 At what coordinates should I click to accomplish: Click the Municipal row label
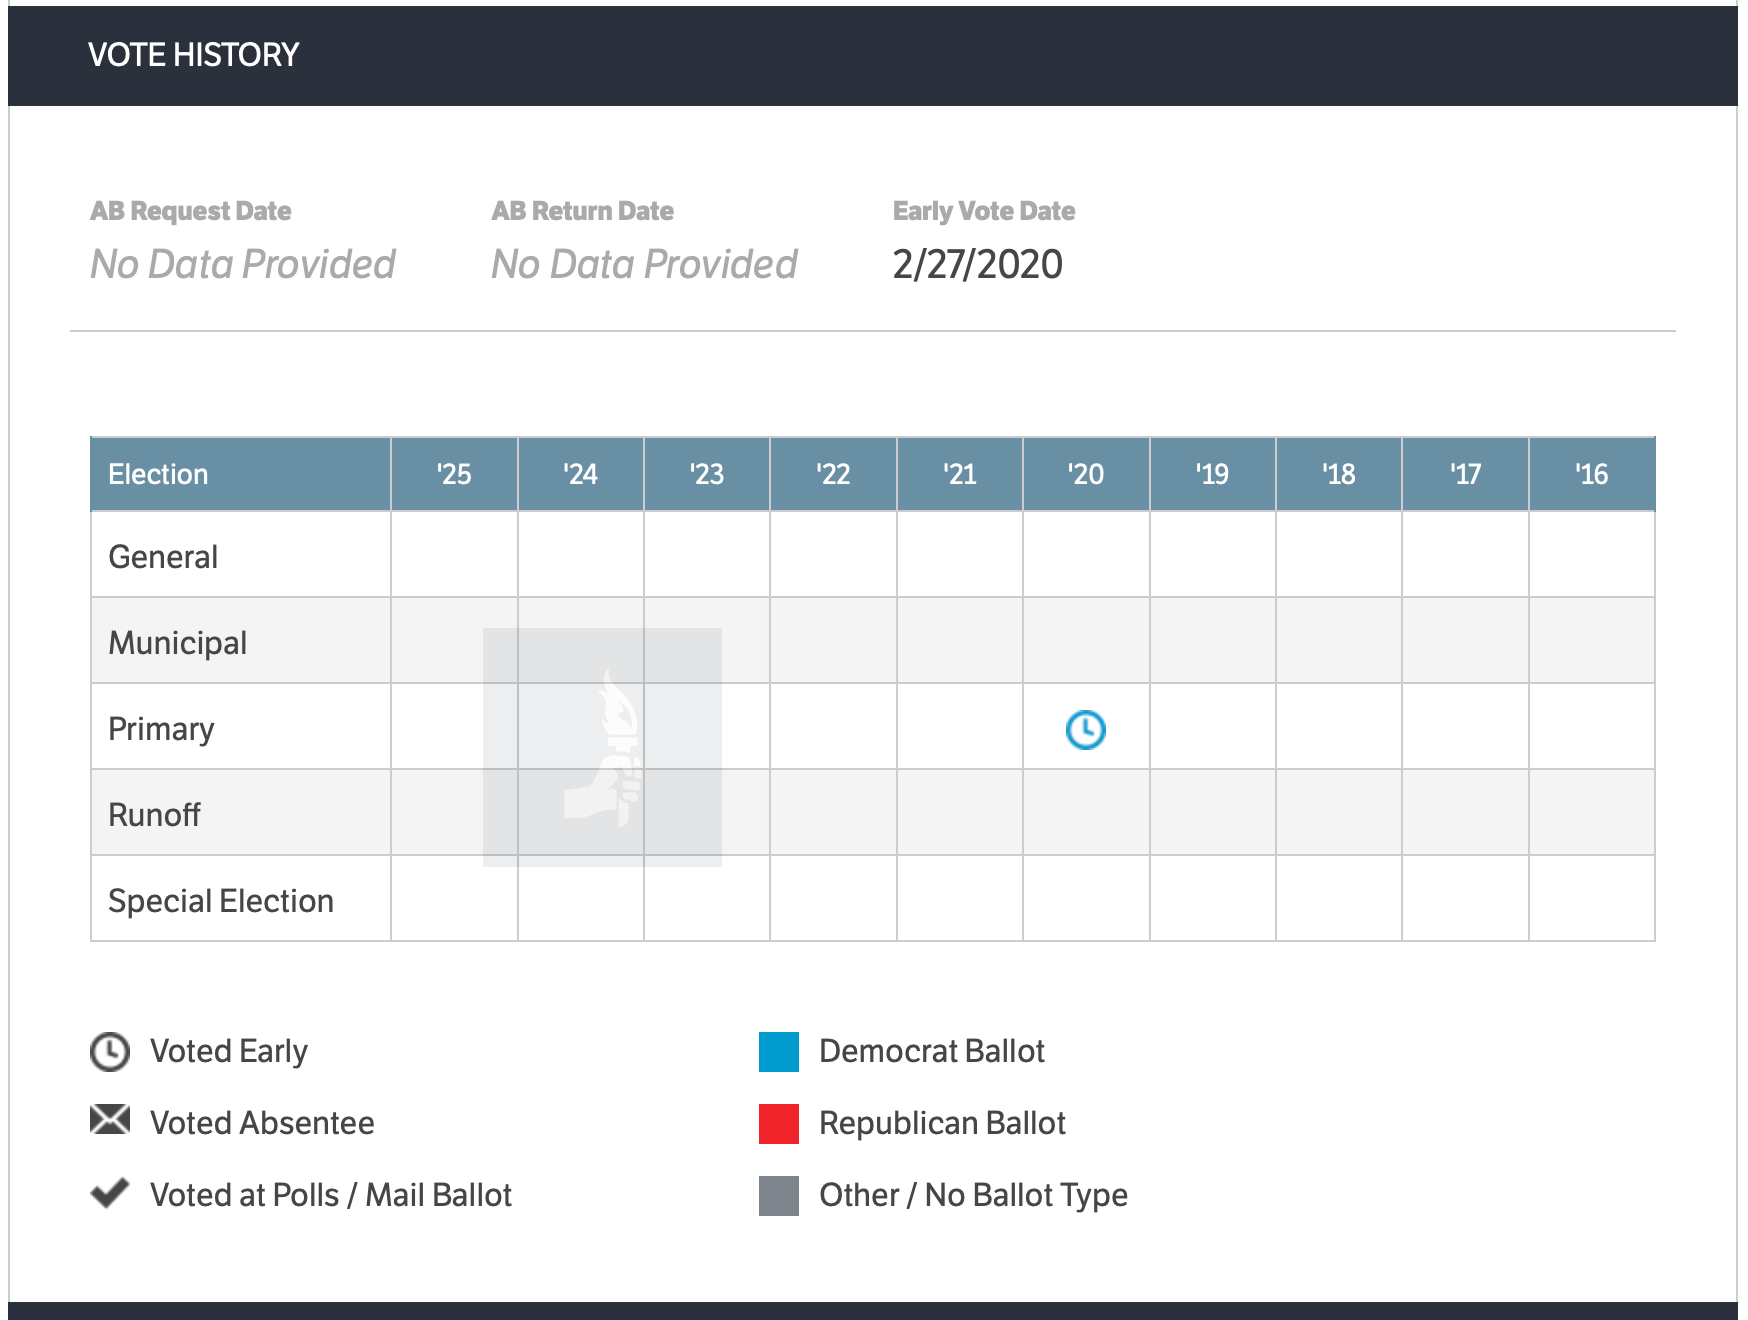pos(177,643)
